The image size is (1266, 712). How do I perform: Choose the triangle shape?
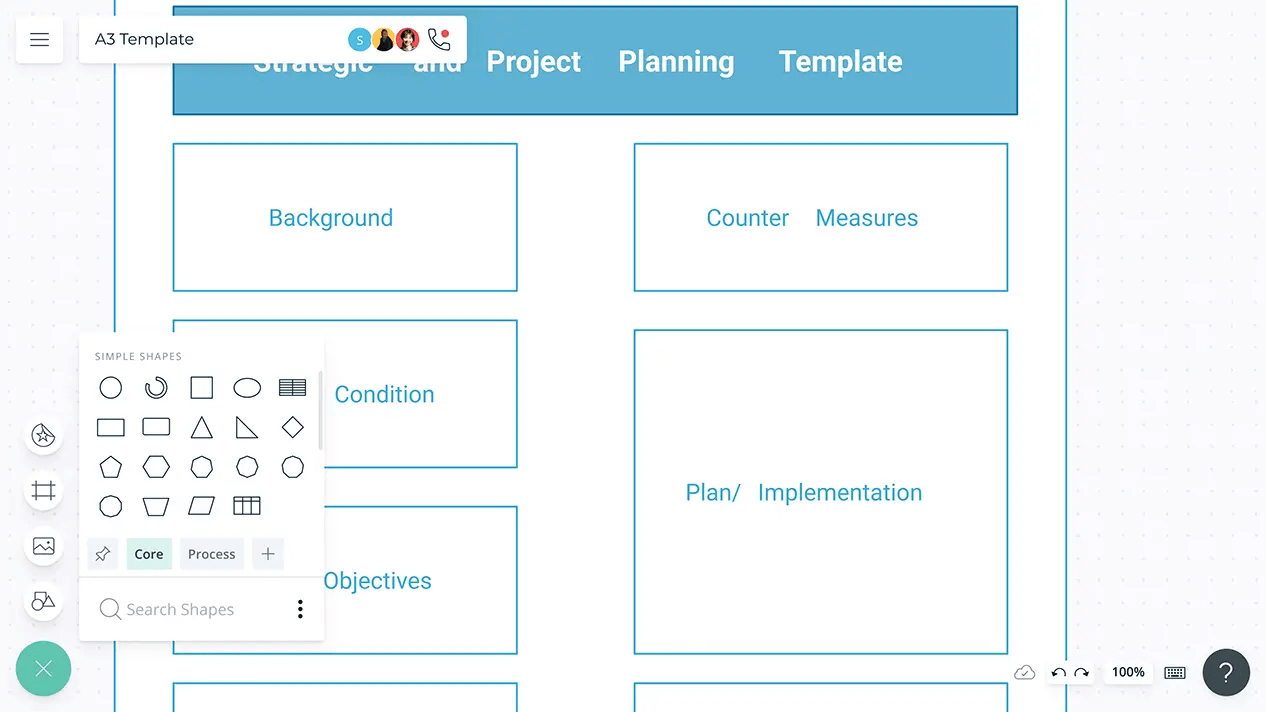[202, 428]
